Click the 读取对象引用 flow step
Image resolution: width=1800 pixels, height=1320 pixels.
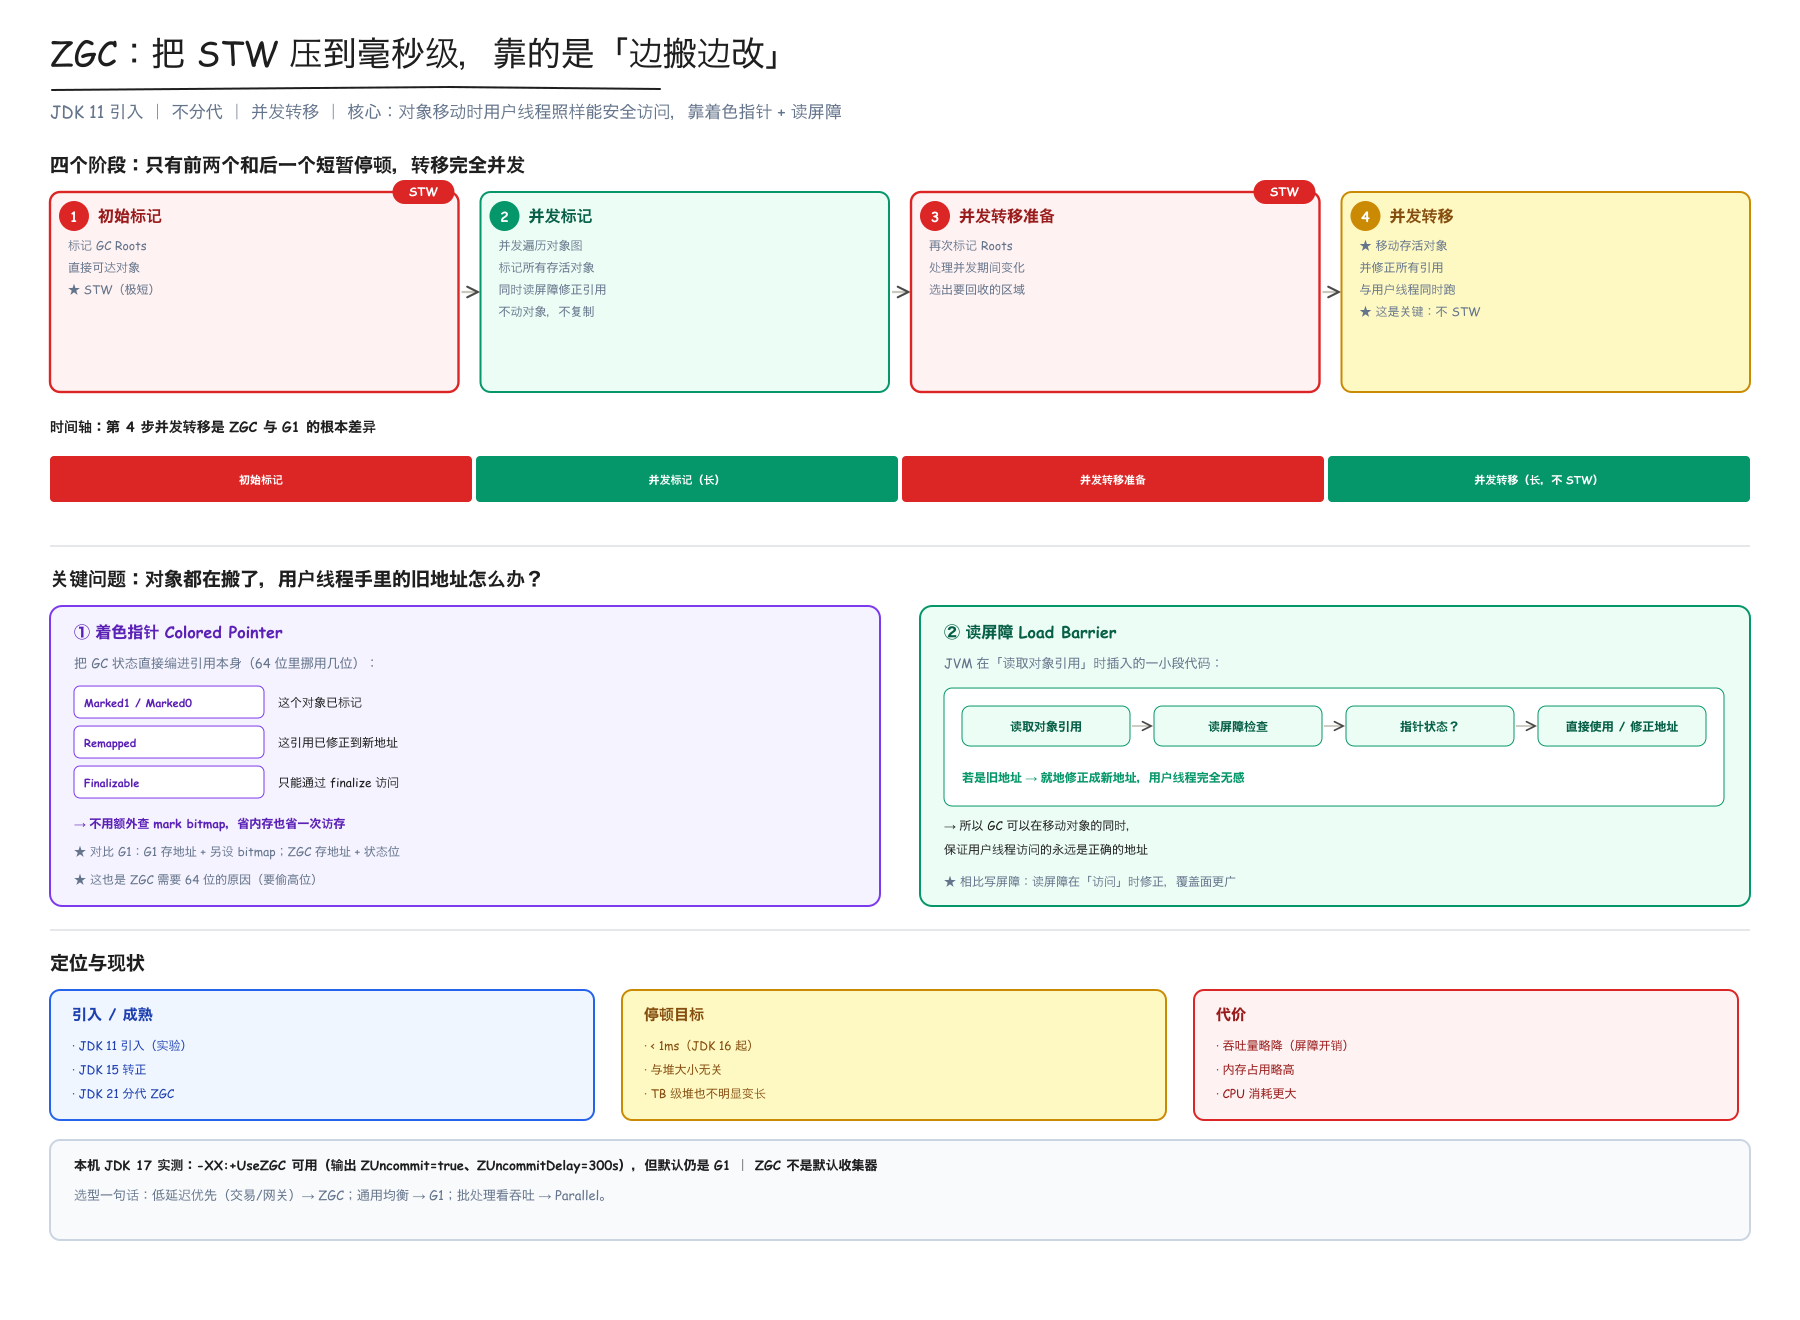1046,726
